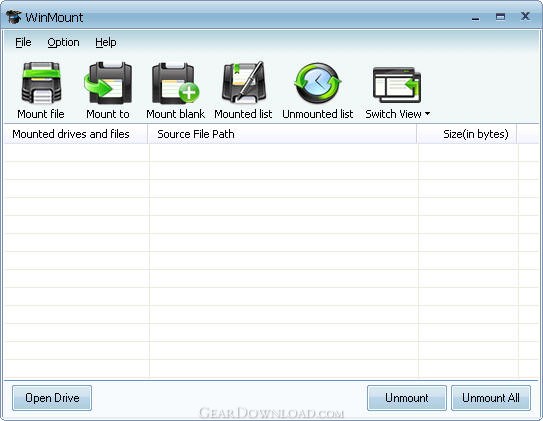Select the Mount to icon
This screenshot has height=421, width=543.
(108, 83)
